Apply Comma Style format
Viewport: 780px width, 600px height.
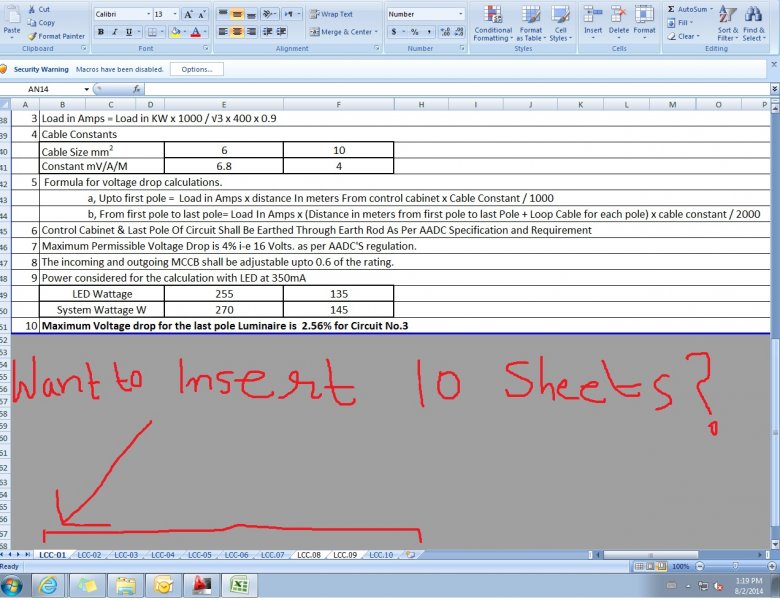(x=429, y=32)
